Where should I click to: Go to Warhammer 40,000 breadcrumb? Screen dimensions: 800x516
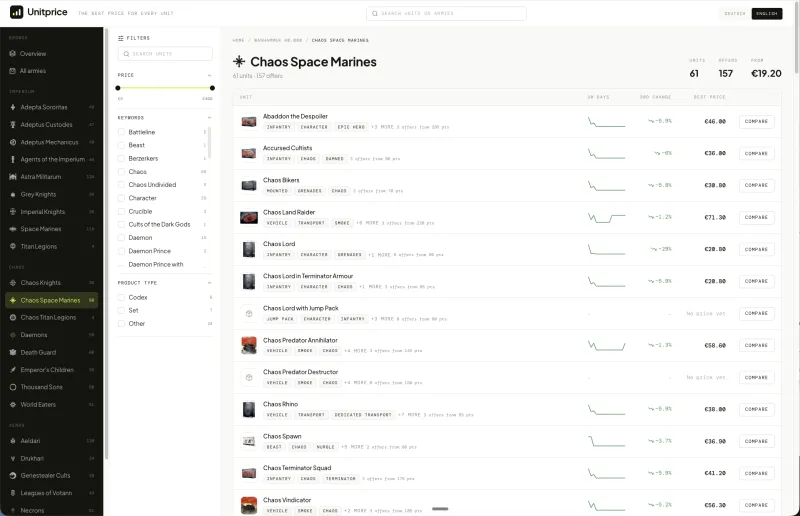tap(278, 40)
